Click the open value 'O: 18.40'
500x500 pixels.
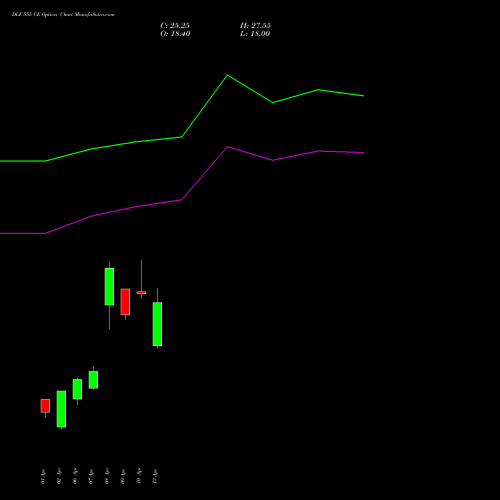pyautogui.click(x=175, y=34)
